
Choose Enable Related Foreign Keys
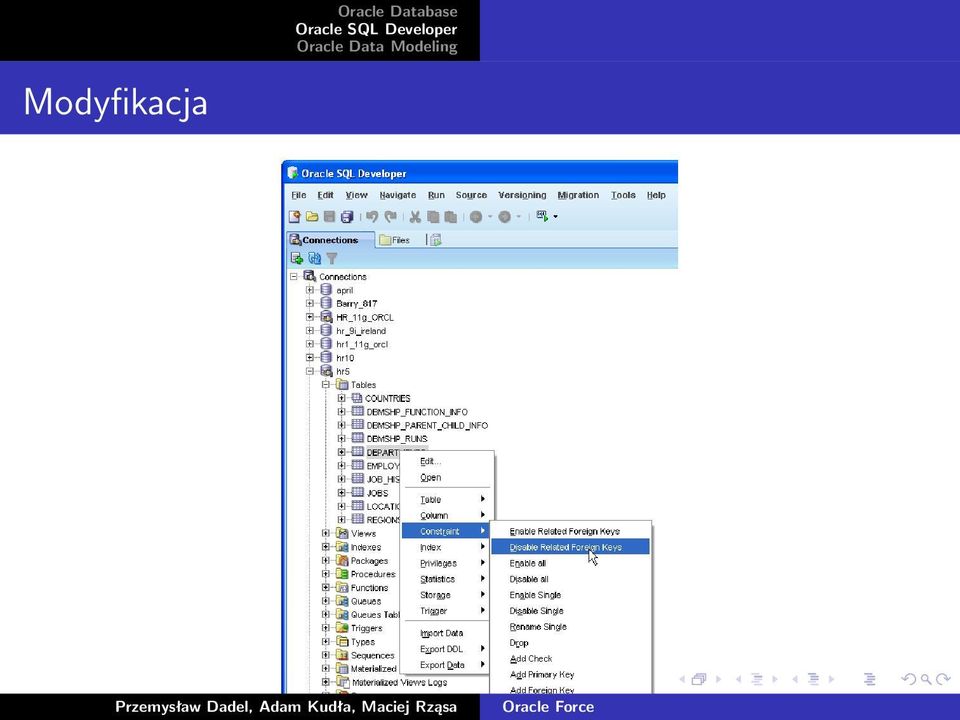(564, 531)
